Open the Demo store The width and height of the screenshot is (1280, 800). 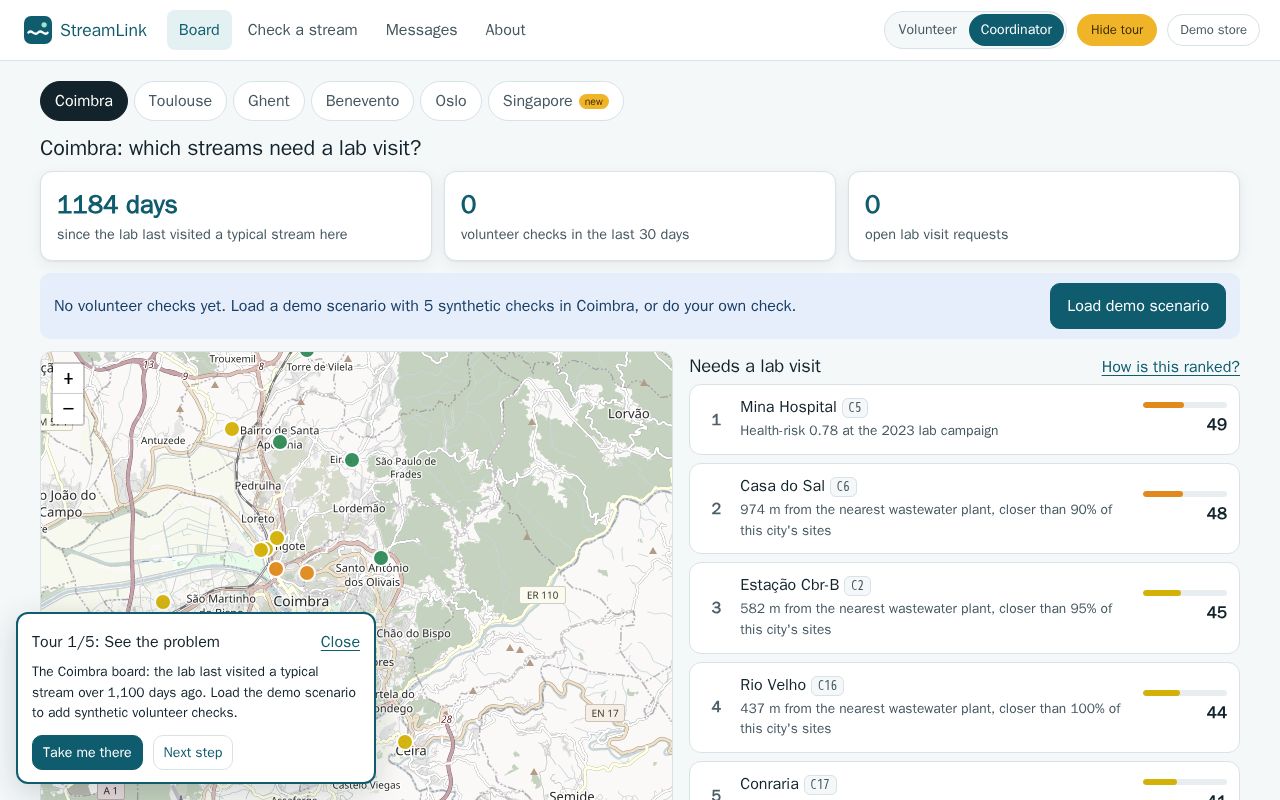coord(1213,30)
